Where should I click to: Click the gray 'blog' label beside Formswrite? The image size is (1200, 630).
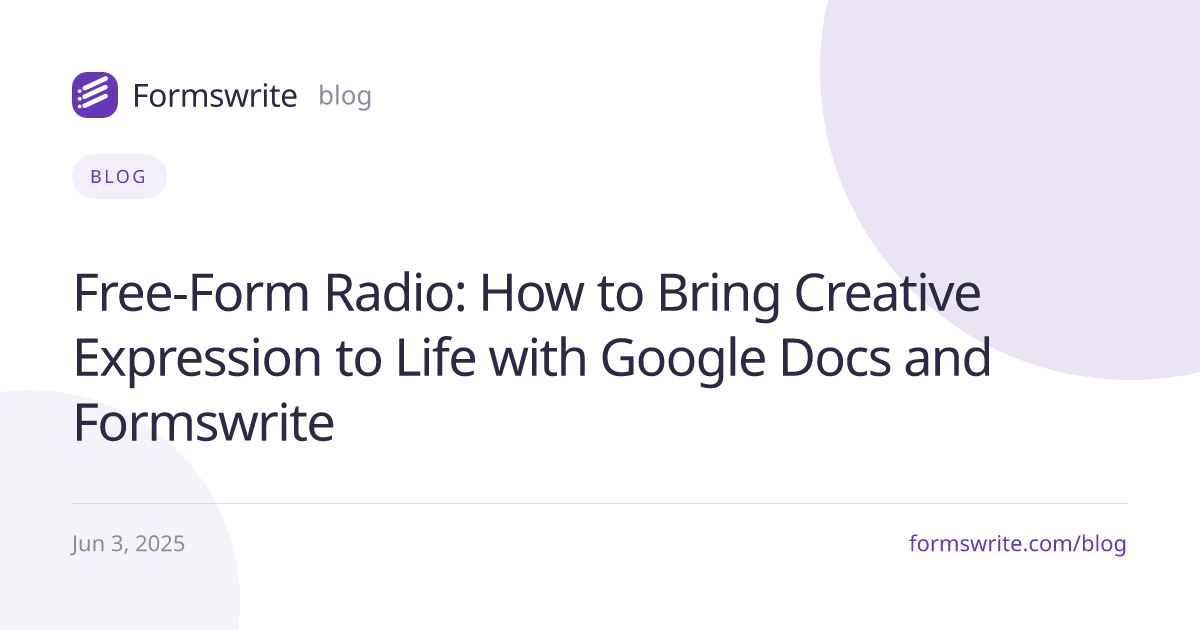(x=345, y=96)
